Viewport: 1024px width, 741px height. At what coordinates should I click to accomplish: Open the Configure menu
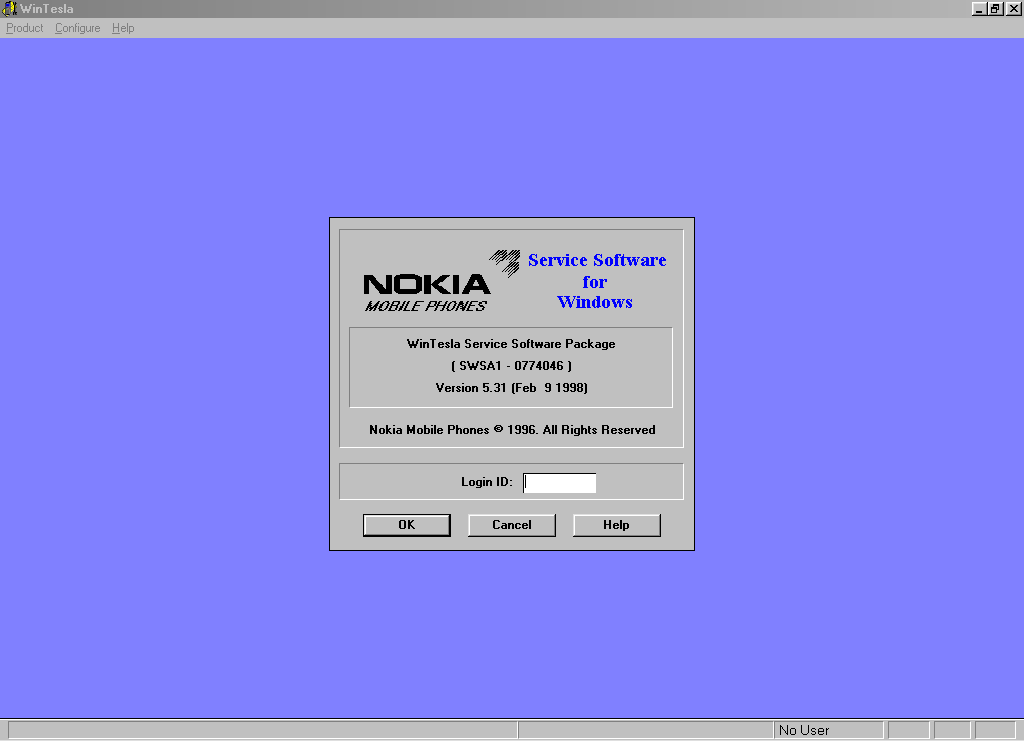pos(78,28)
